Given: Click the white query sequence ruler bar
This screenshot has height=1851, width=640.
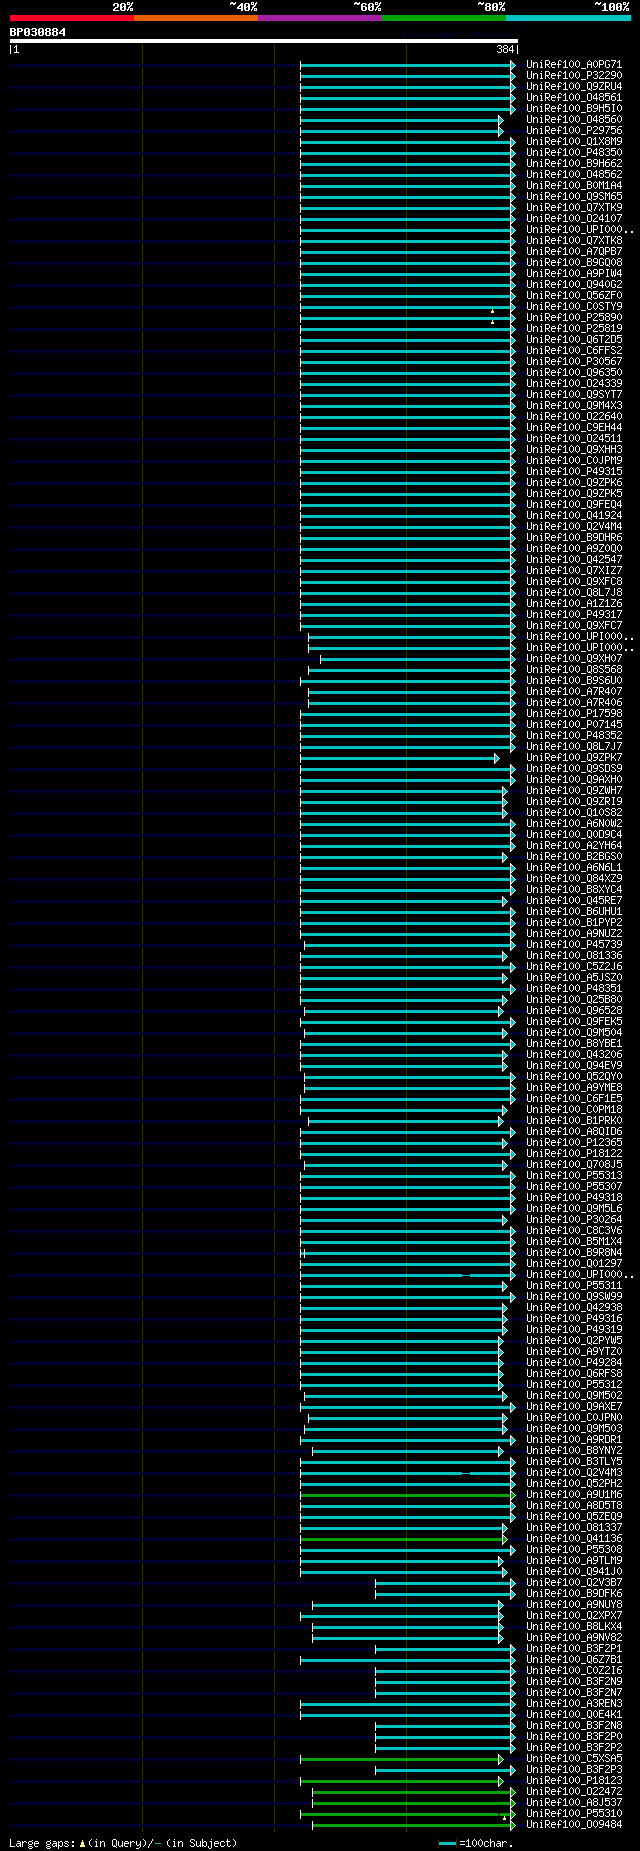Looking at the screenshot, I should (x=264, y=41).
